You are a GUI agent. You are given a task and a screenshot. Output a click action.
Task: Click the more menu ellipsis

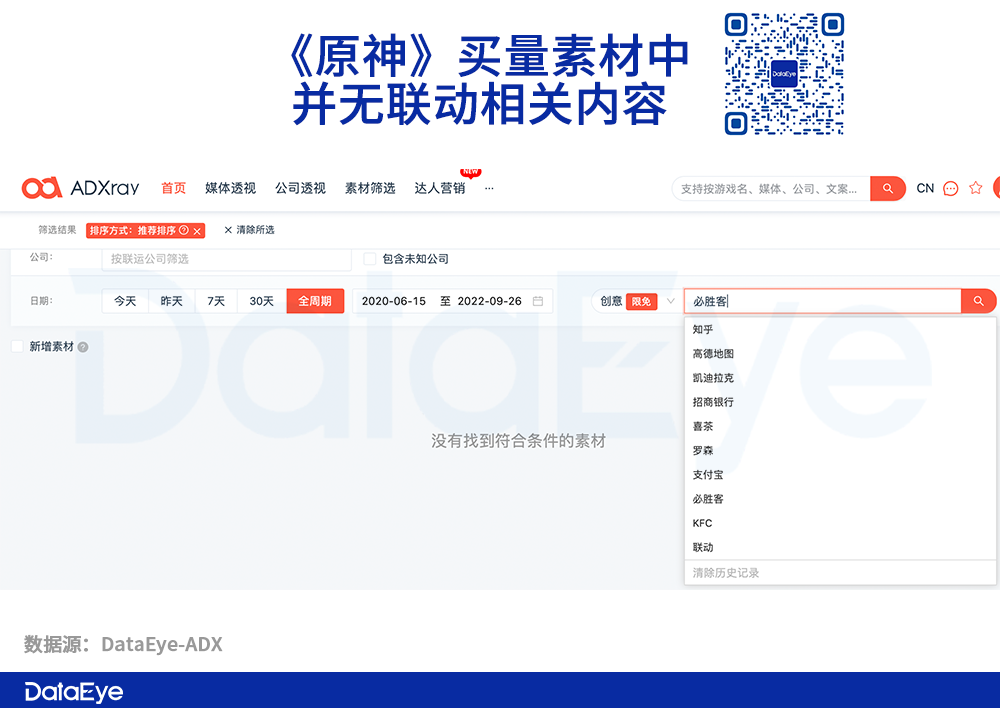coord(489,188)
